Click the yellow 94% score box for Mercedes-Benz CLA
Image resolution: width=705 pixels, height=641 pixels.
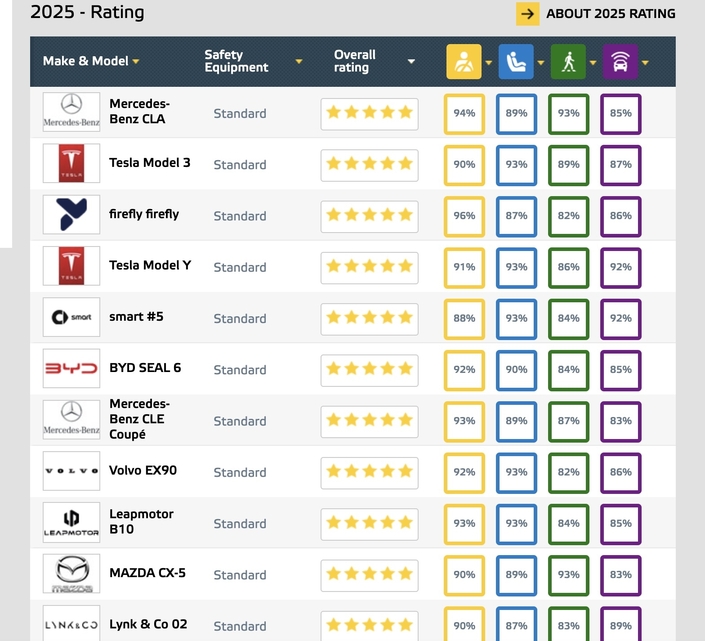(464, 113)
